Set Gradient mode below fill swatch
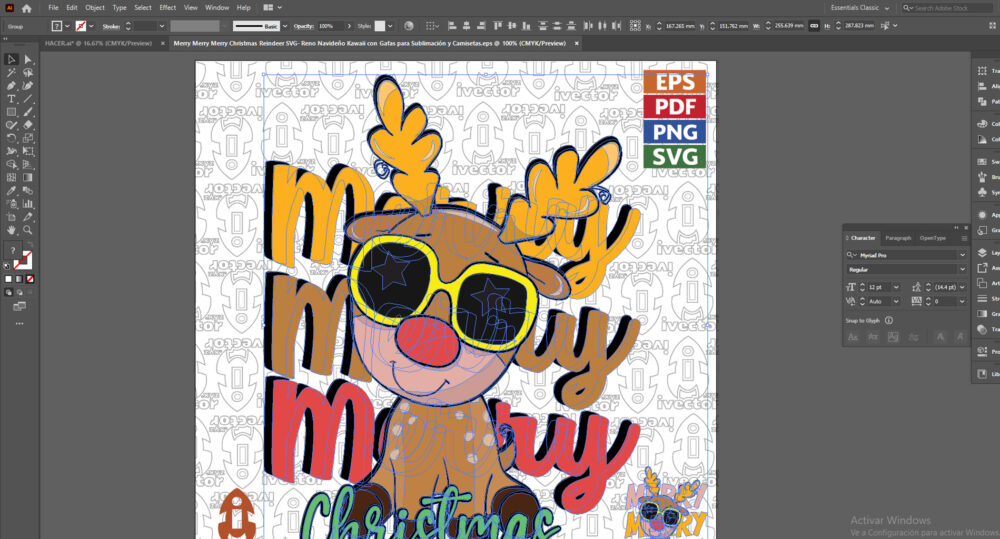 click(x=20, y=279)
